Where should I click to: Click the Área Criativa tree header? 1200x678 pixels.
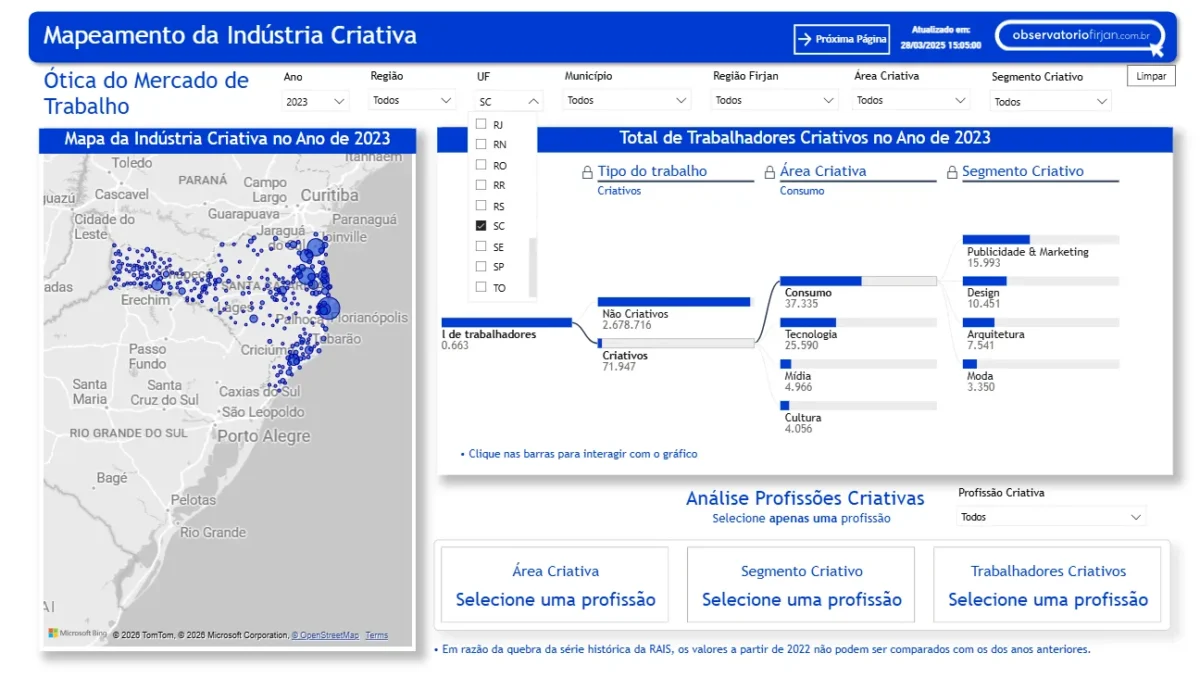pos(823,171)
